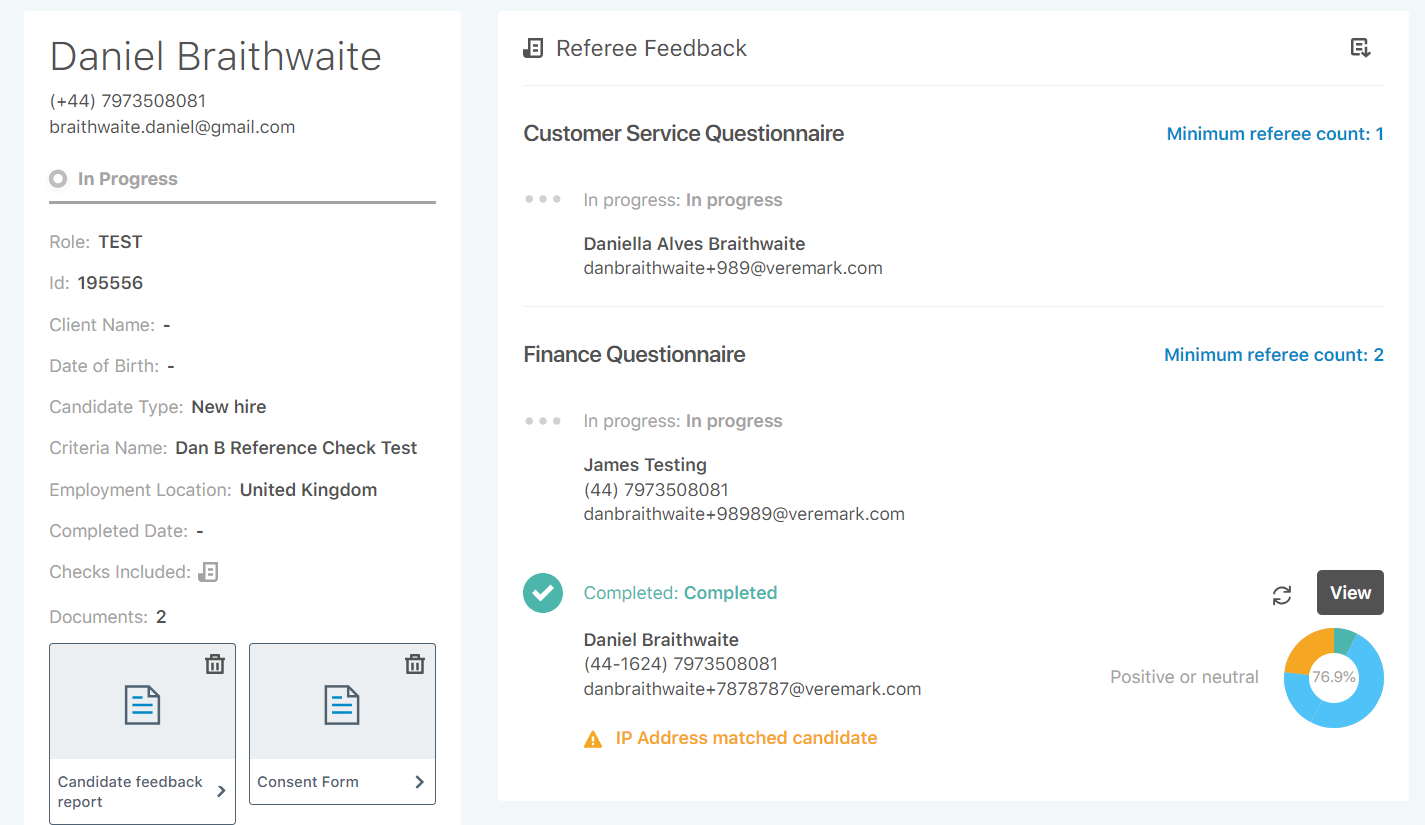Screen dimensions: 1425x825
Task: Open the Consent Form arrow
Action: [x=419, y=782]
